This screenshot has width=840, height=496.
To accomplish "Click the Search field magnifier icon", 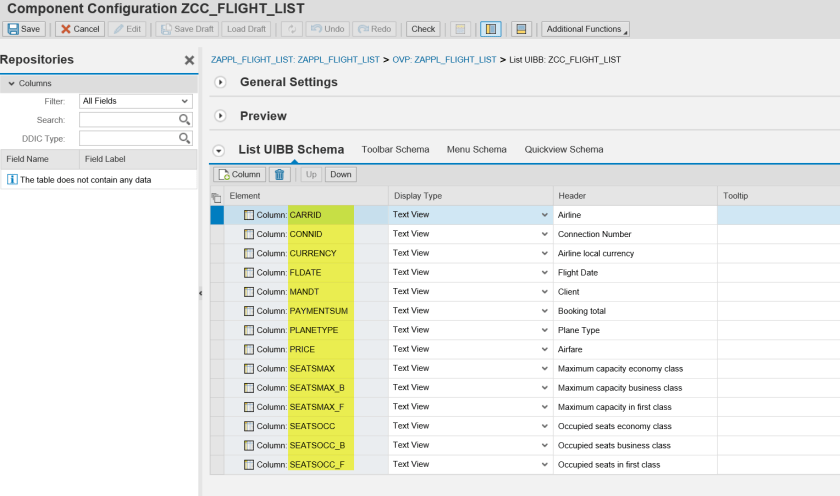I will click(x=185, y=120).
